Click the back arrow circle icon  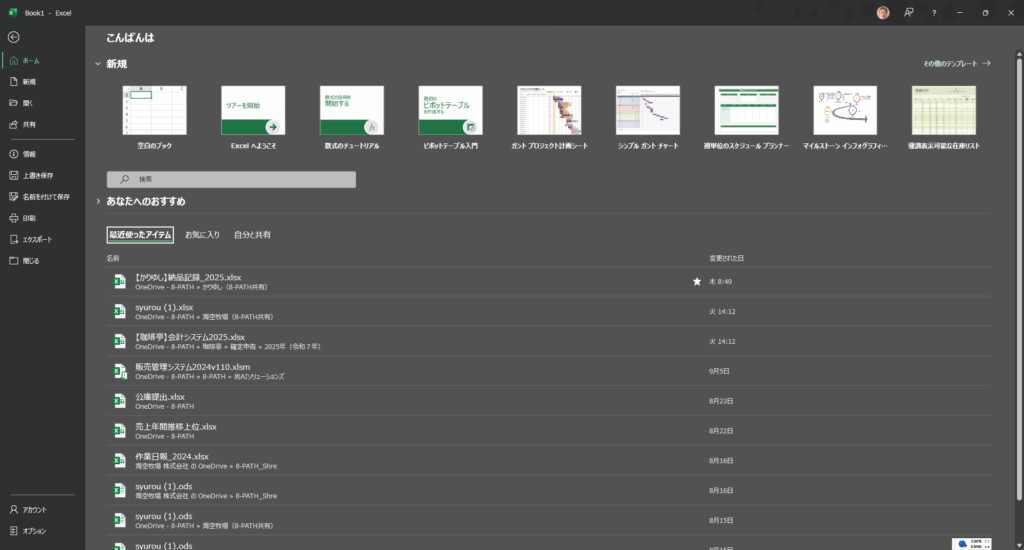click(x=14, y=37)
